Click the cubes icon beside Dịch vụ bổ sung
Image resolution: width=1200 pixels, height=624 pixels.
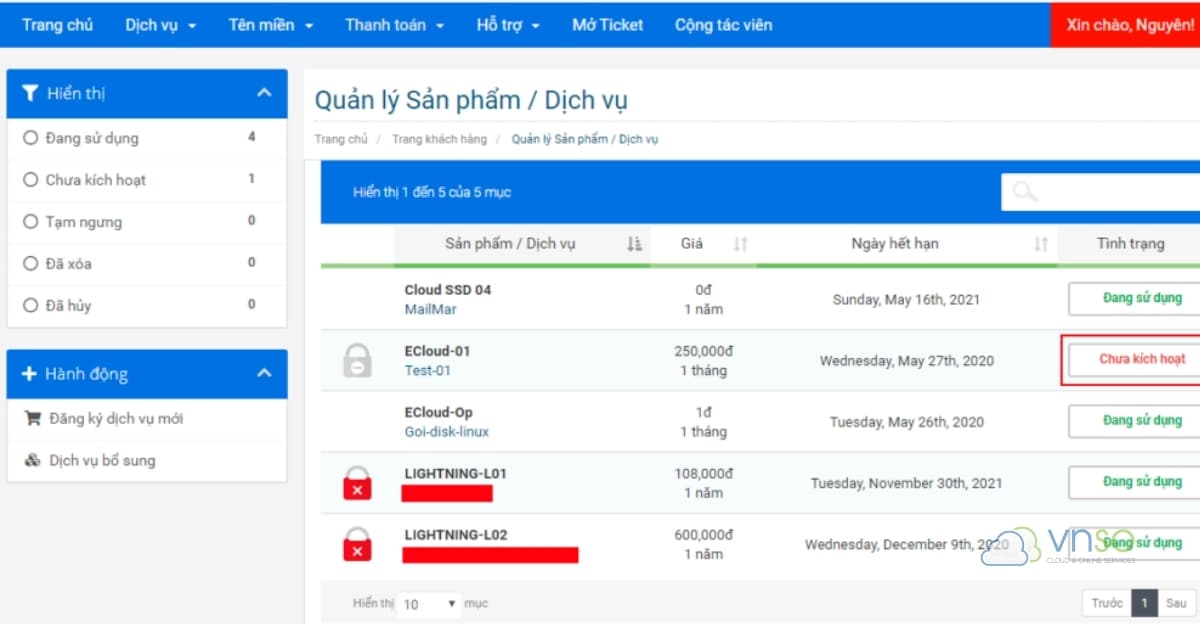pos(32,461)
